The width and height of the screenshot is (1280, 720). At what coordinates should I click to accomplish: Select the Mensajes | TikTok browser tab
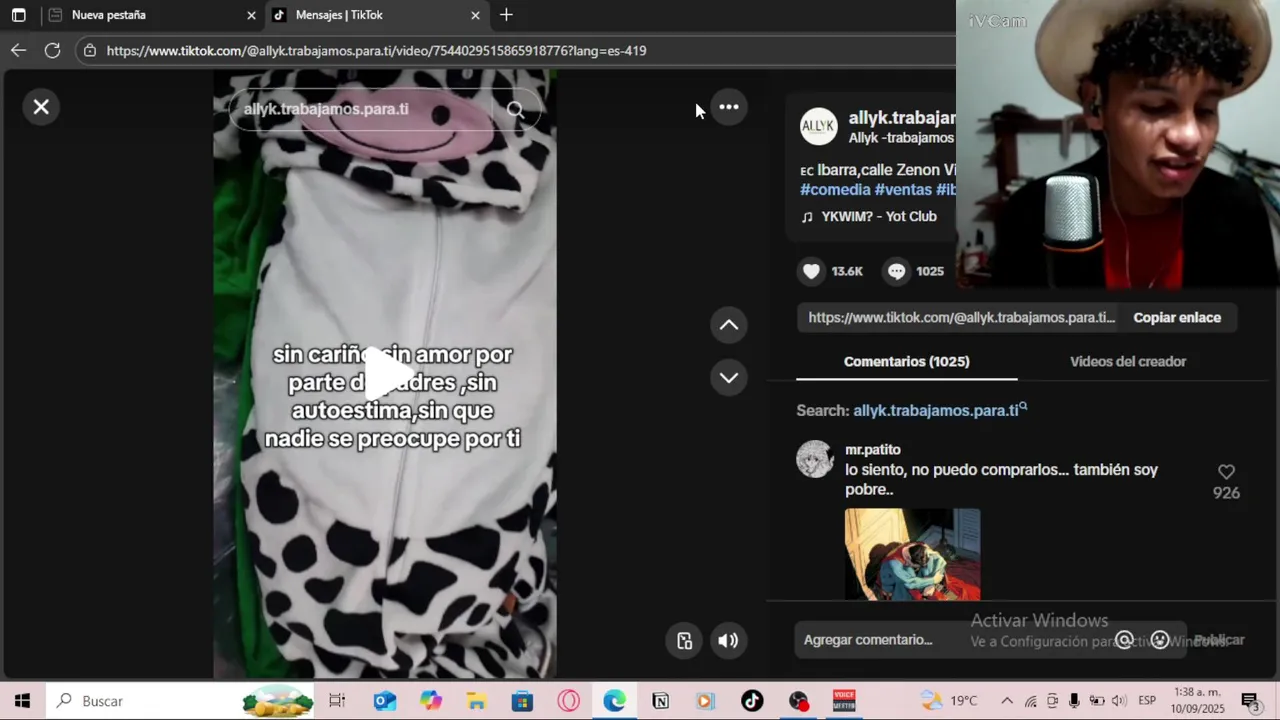point(375,15)
